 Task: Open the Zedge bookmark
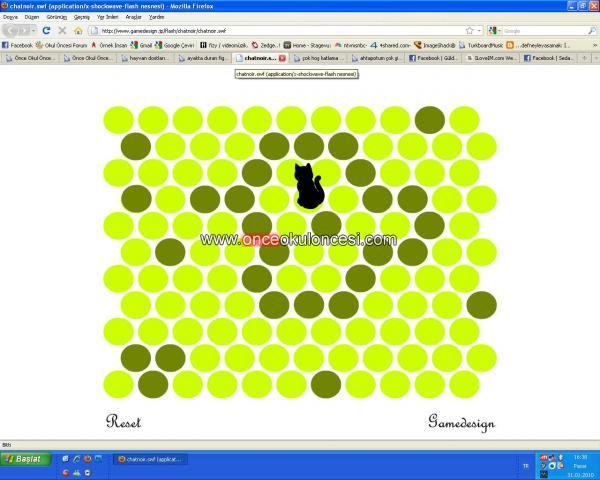click(x=266, y=45)
